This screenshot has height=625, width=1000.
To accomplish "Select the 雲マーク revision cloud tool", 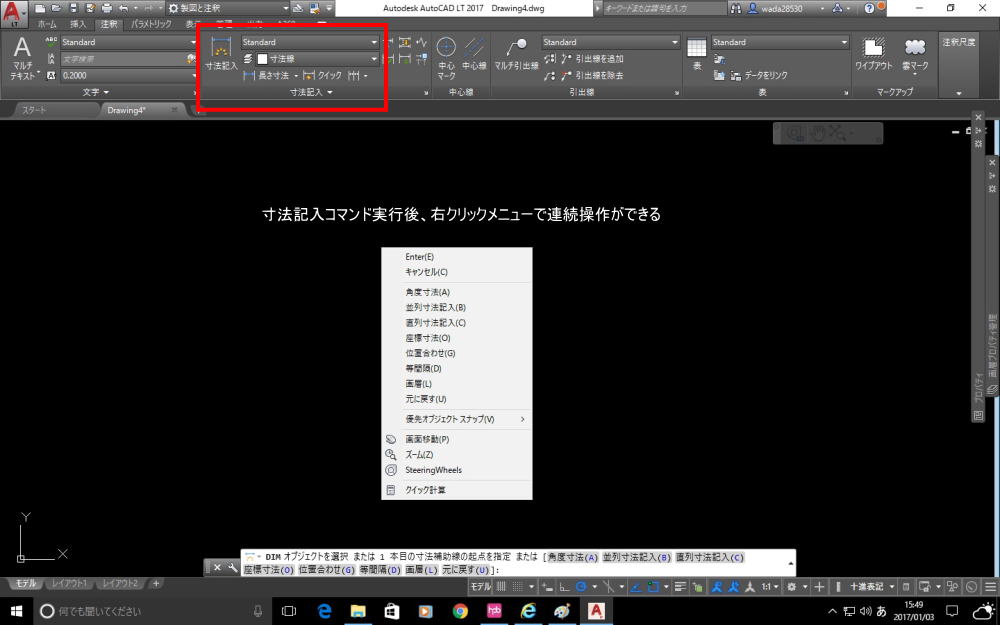I will (x=915, y=55).
